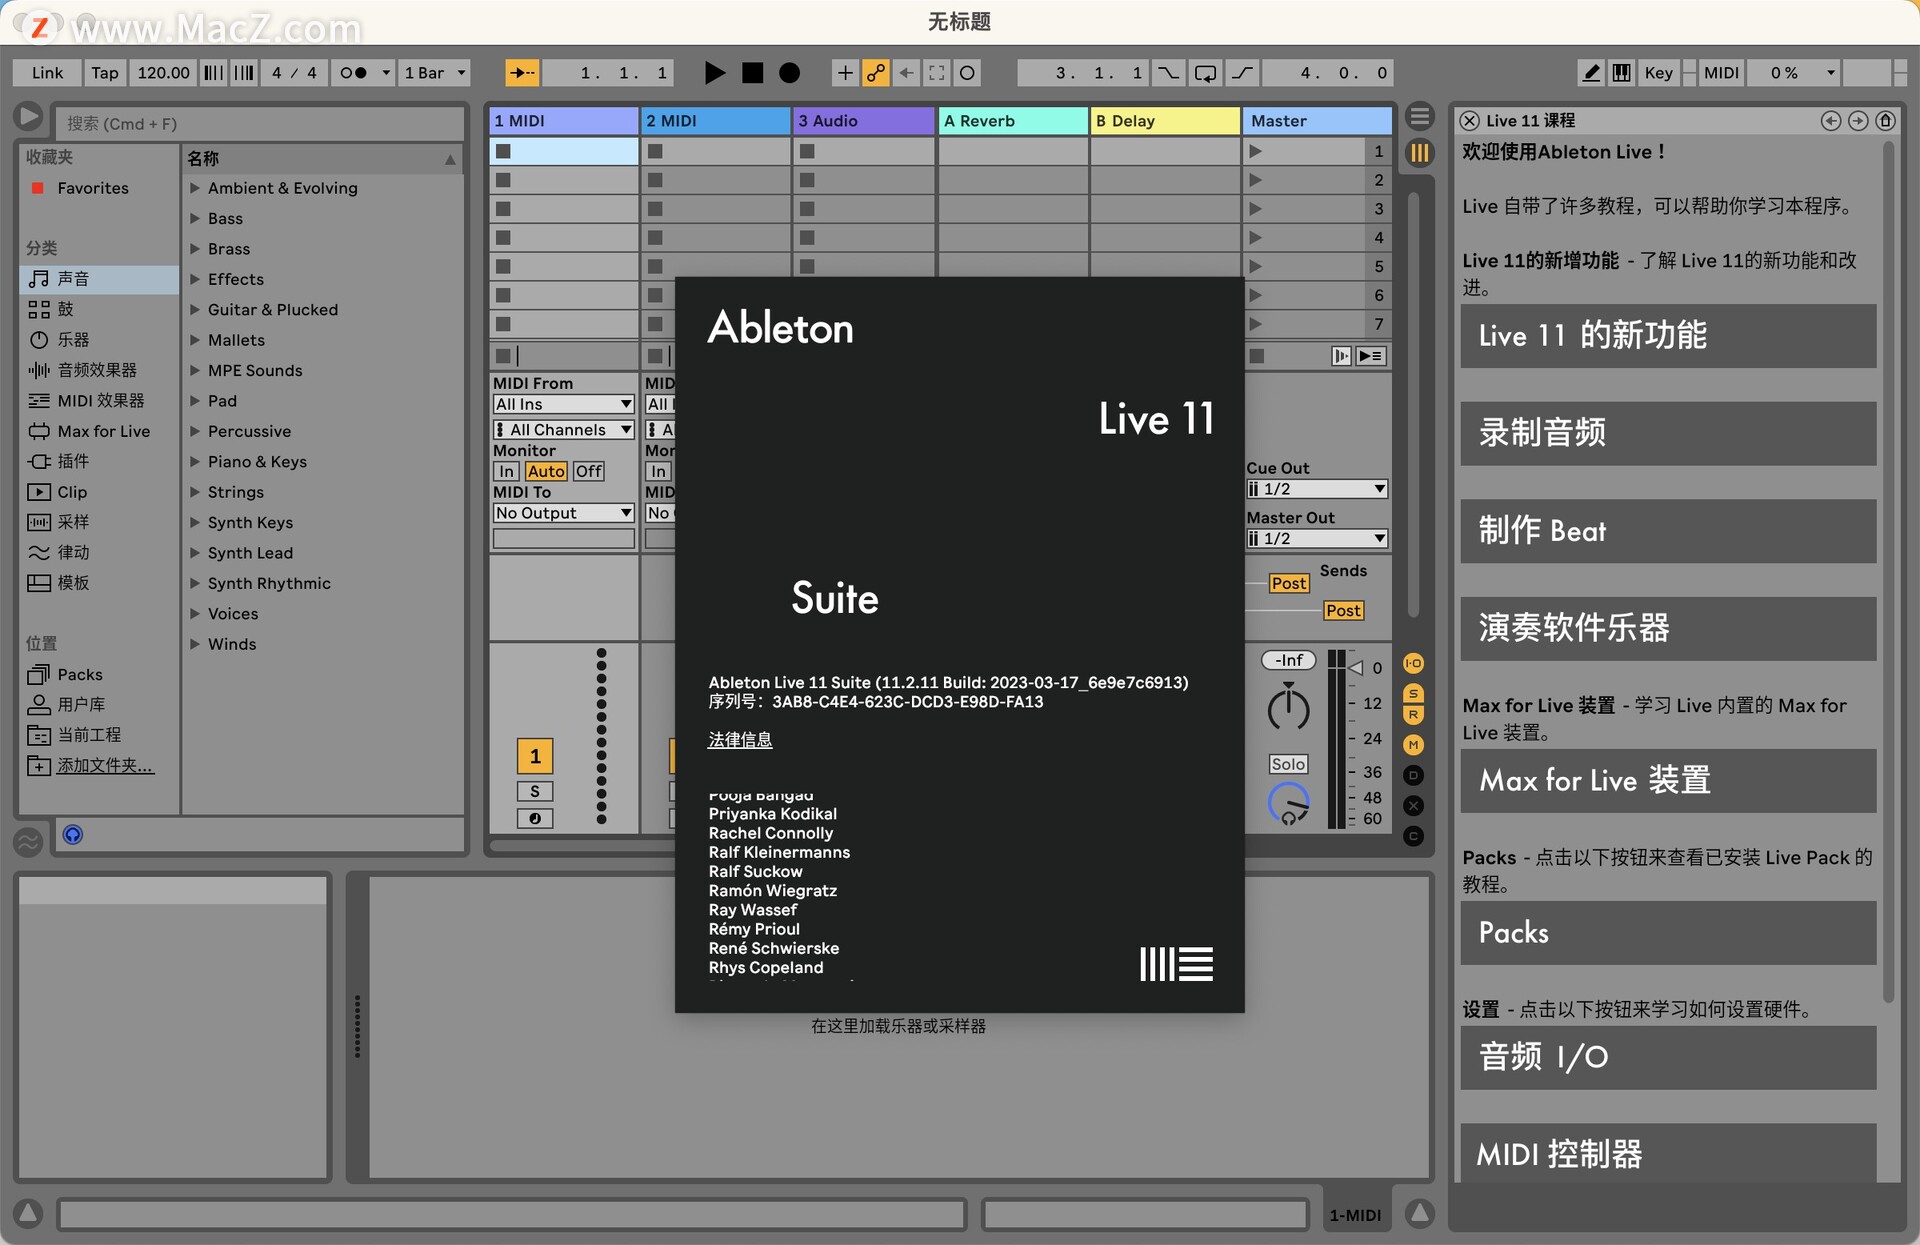
Task: Open MIDI To No Output dropdown
Action: [x=564, y=513]
